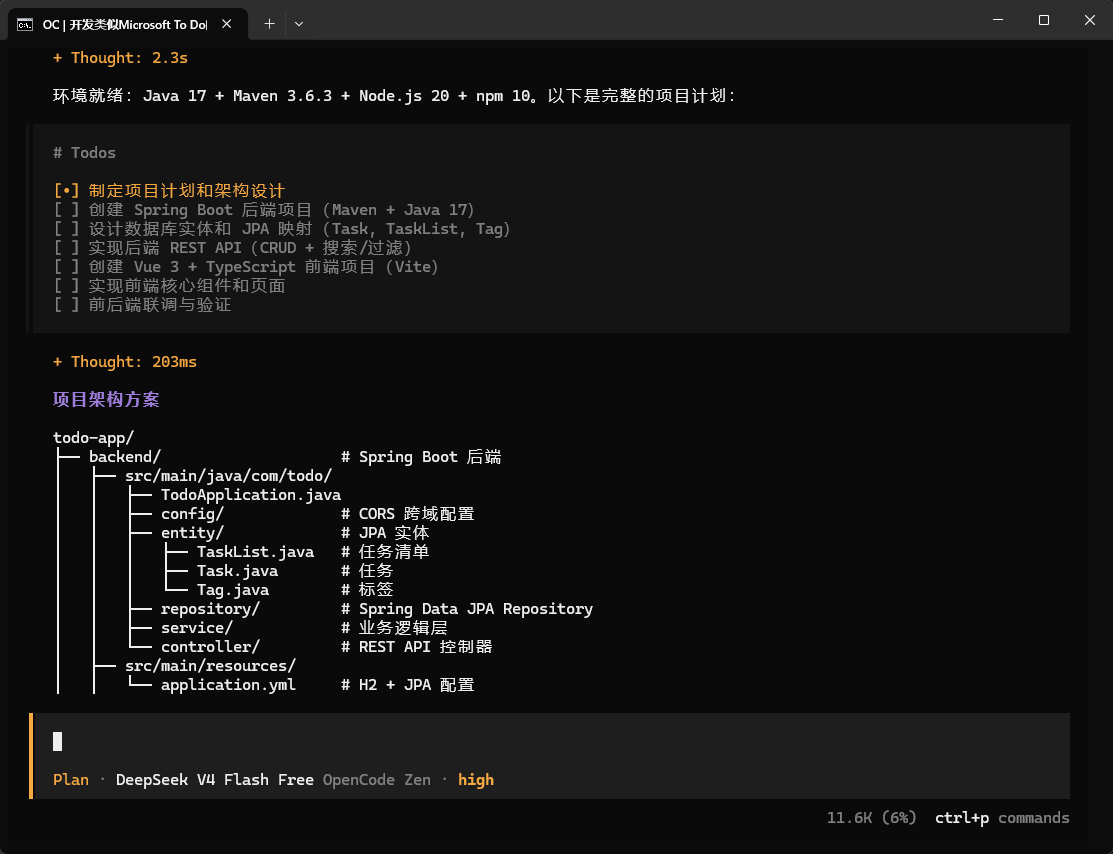Image resolution: width=1113 pixels, height=854 pixels.
Task: Click Tag.java in the tree
Action: (233, 591)
